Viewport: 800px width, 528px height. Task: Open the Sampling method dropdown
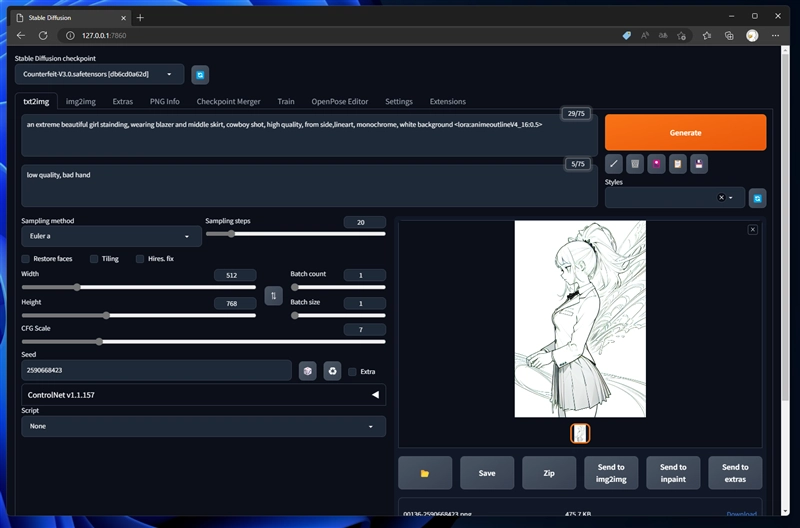[111, 236]
